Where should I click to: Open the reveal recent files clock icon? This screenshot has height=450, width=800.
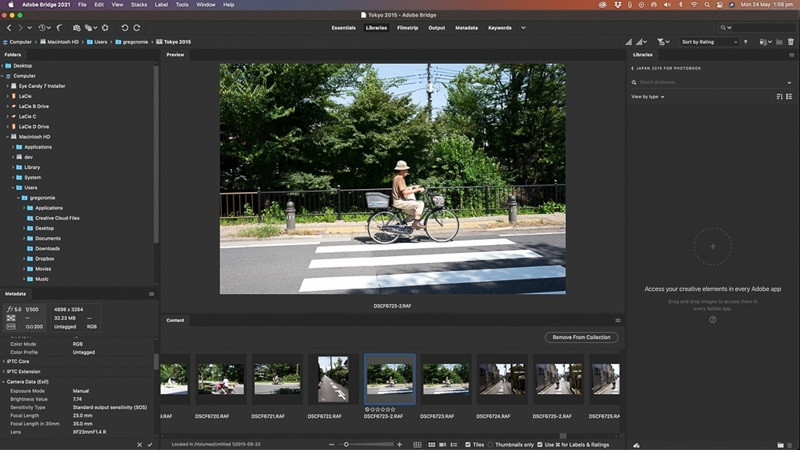(42, 28)
